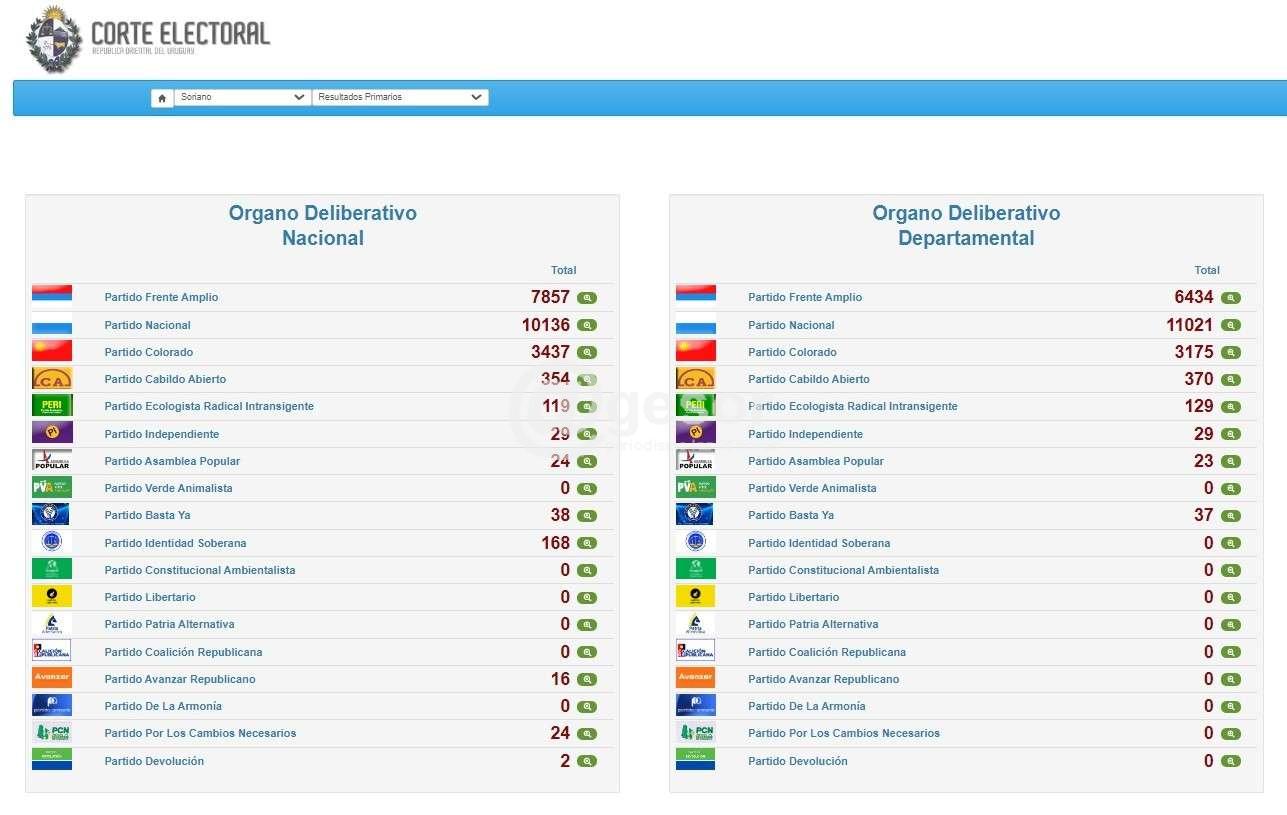Click the Partido Nacional flag in Nacional panel
The width and height of the screenshot is (1287, 815).
52,324
